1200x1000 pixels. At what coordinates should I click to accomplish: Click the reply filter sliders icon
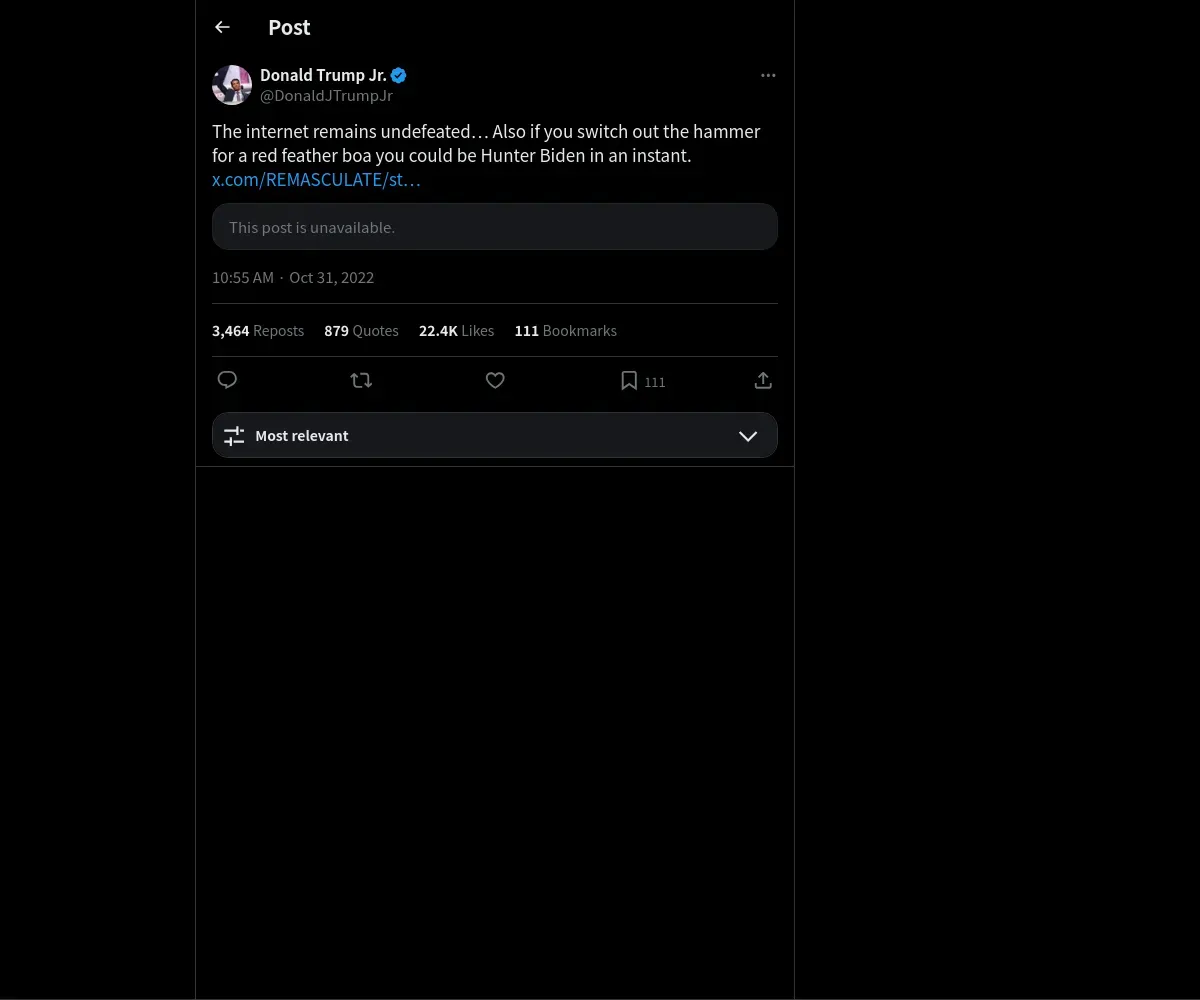pos(234,436)
